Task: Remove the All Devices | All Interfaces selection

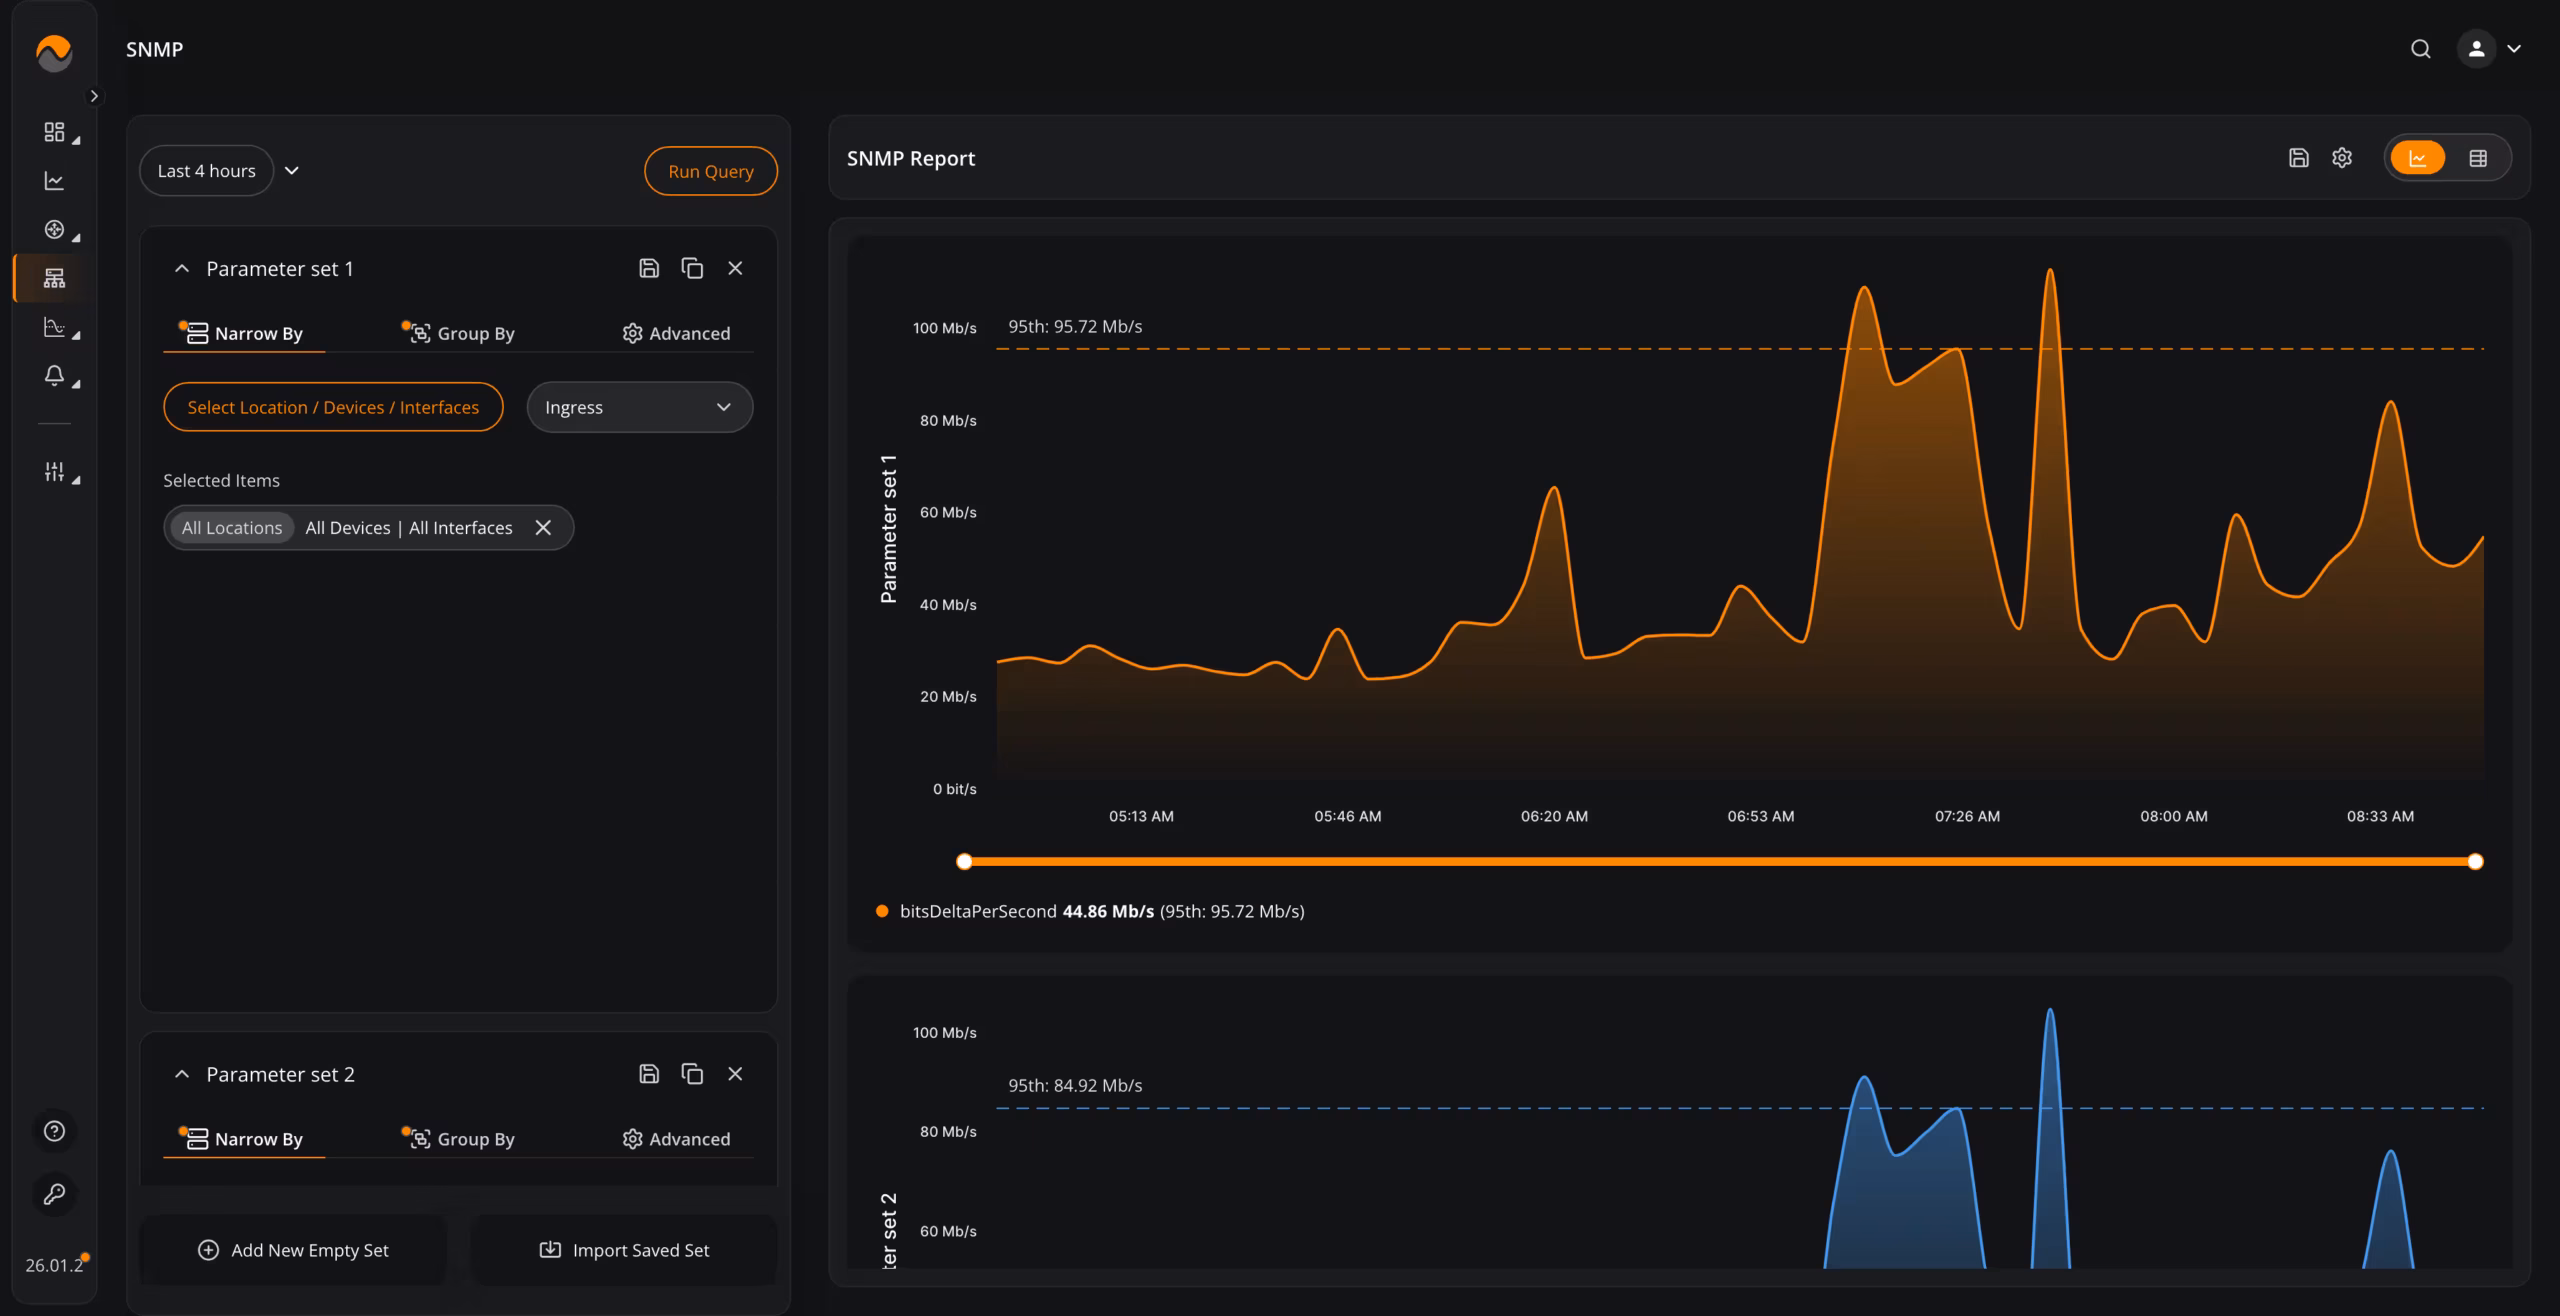Action: 543,528
